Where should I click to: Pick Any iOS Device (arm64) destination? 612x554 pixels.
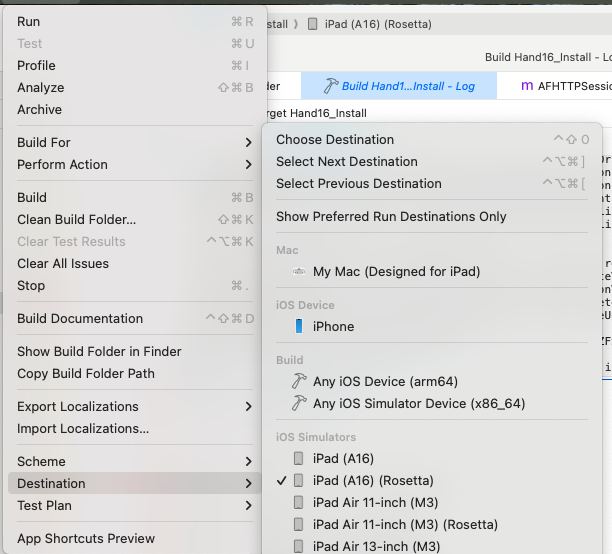(x=432, y=381)
